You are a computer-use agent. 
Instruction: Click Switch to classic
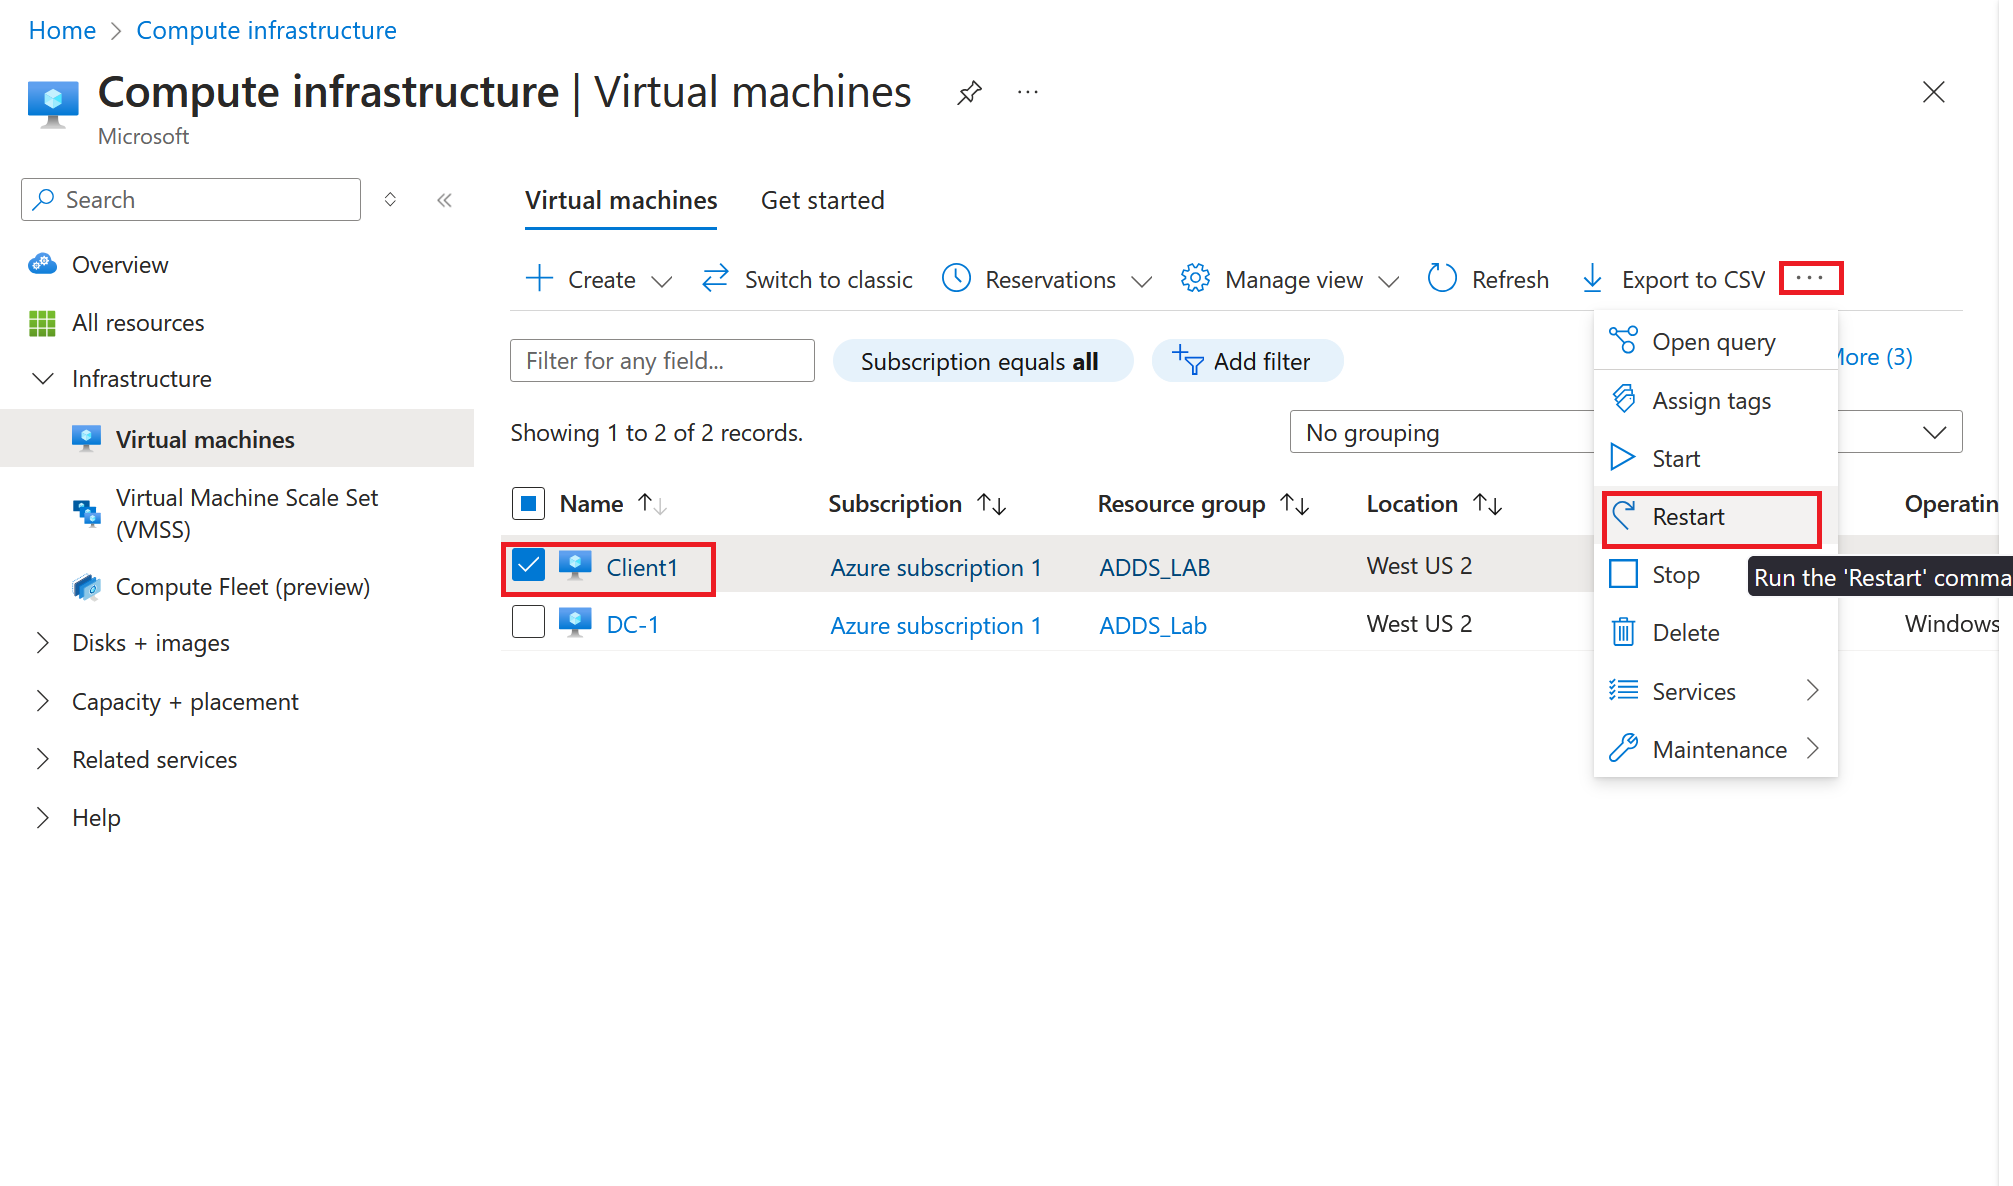pos(808,279)
